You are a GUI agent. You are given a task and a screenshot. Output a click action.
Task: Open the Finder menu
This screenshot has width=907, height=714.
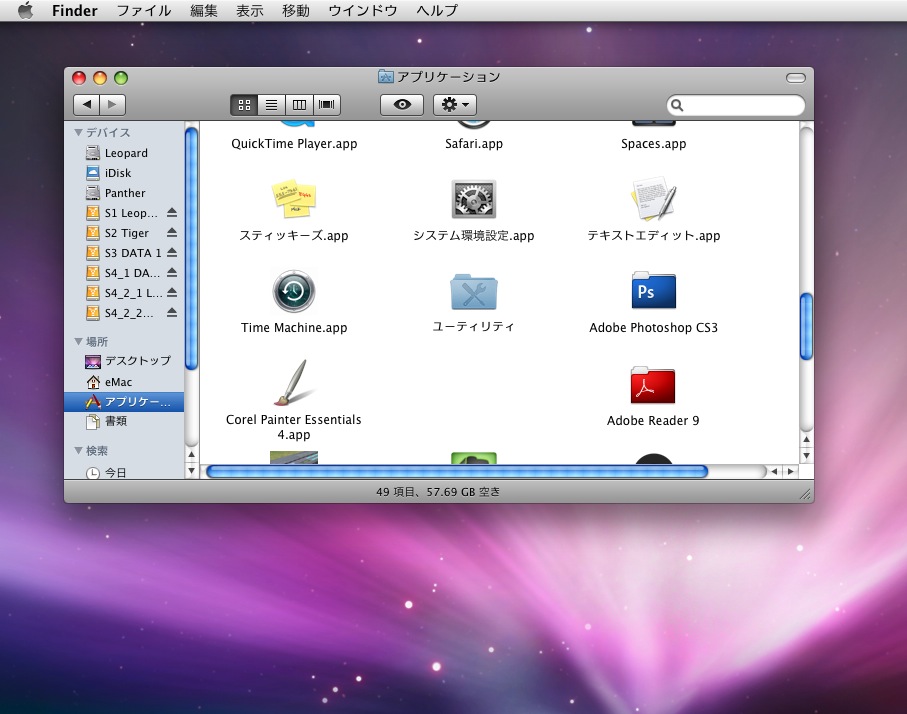click(75, 10)
